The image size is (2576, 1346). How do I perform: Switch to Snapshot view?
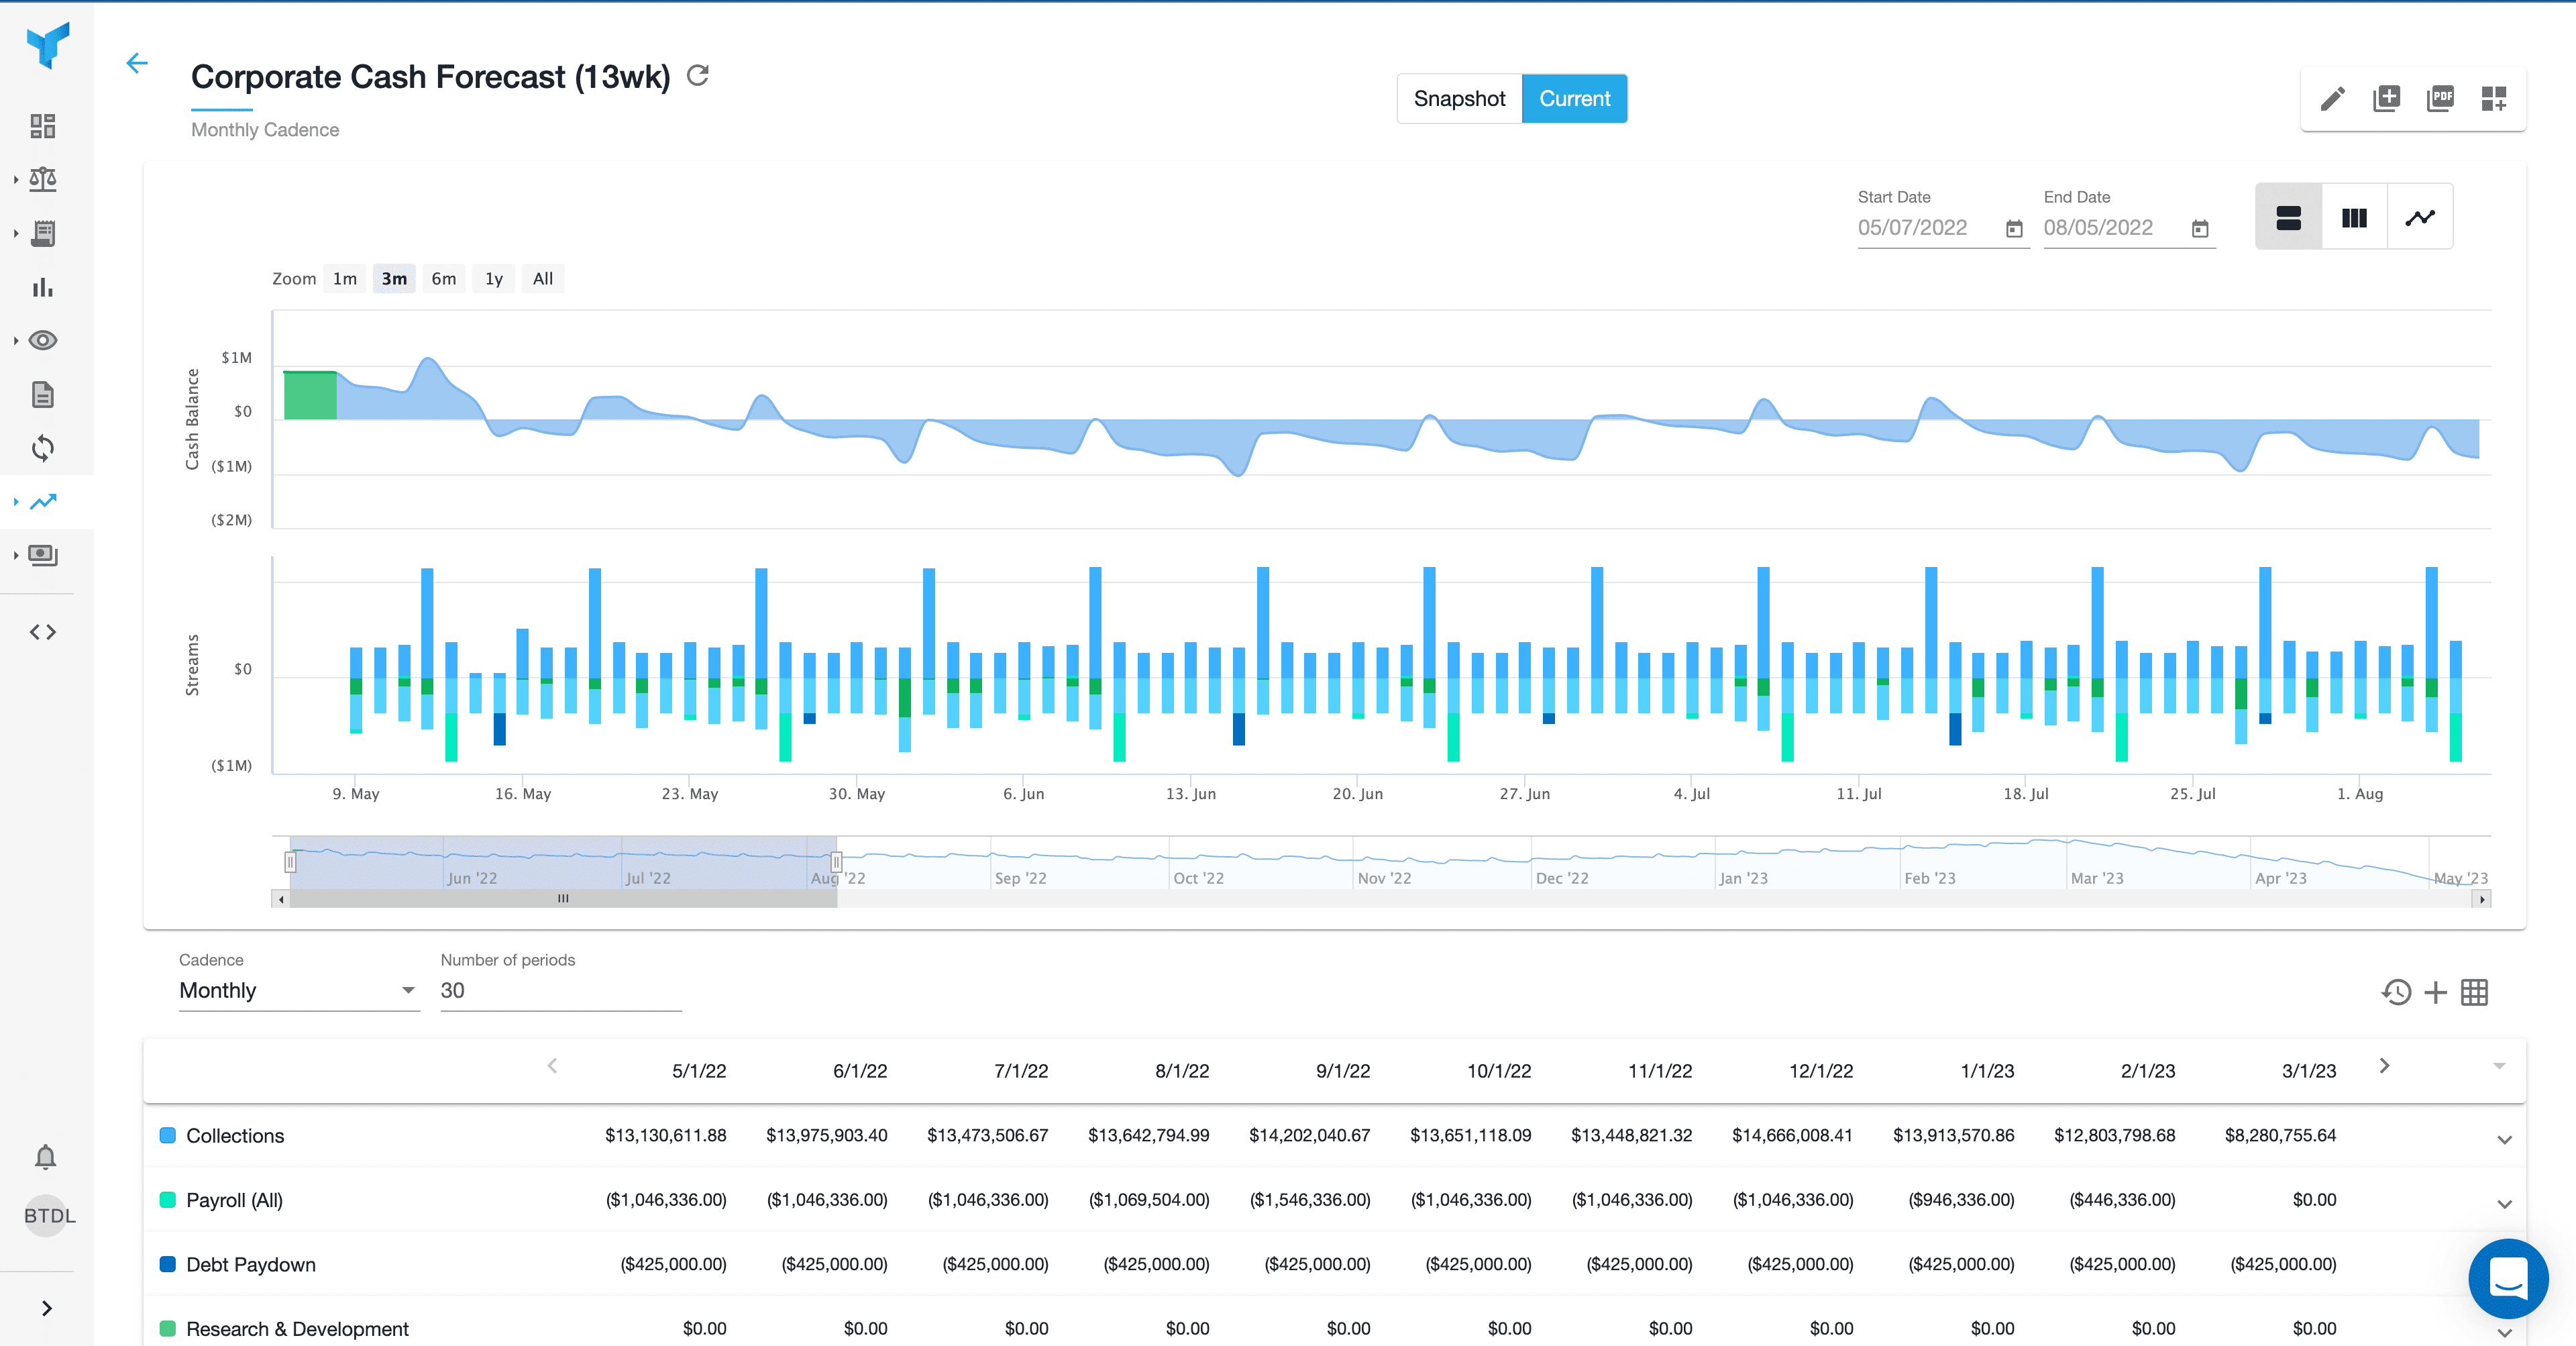click(1458, 99)
